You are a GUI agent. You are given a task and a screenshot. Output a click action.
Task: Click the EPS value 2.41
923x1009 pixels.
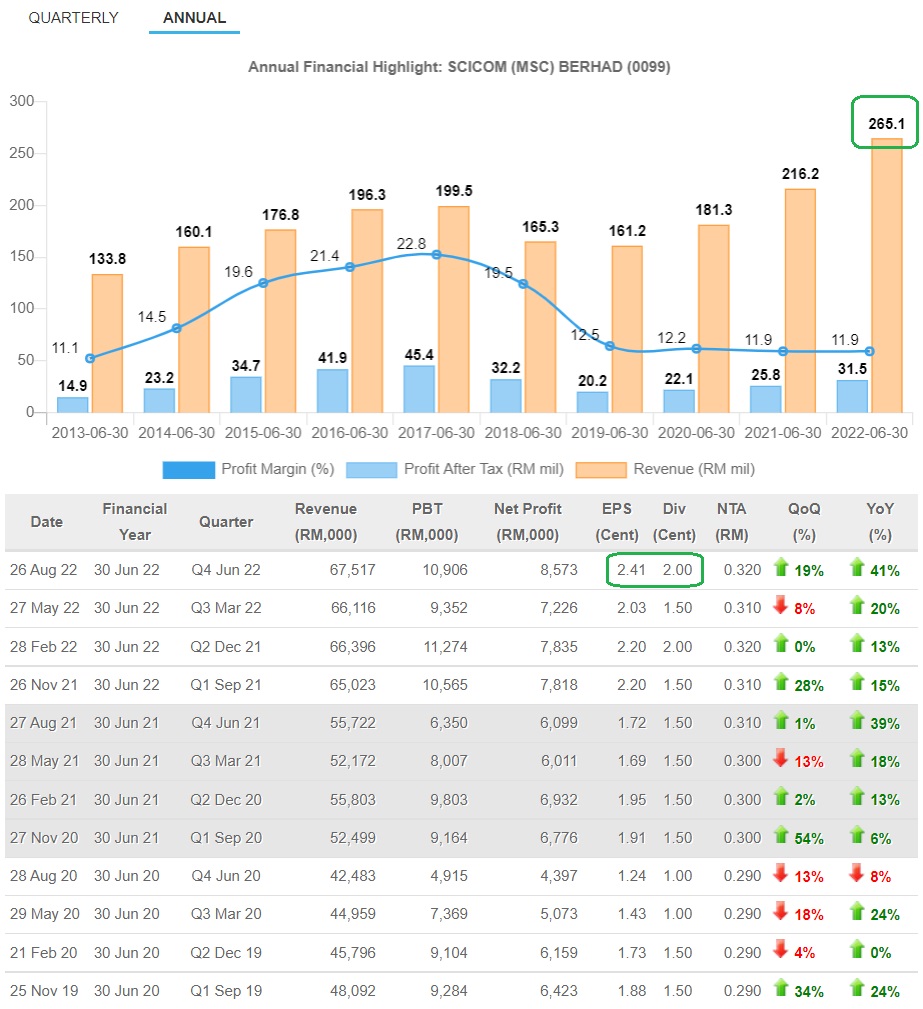631,570
